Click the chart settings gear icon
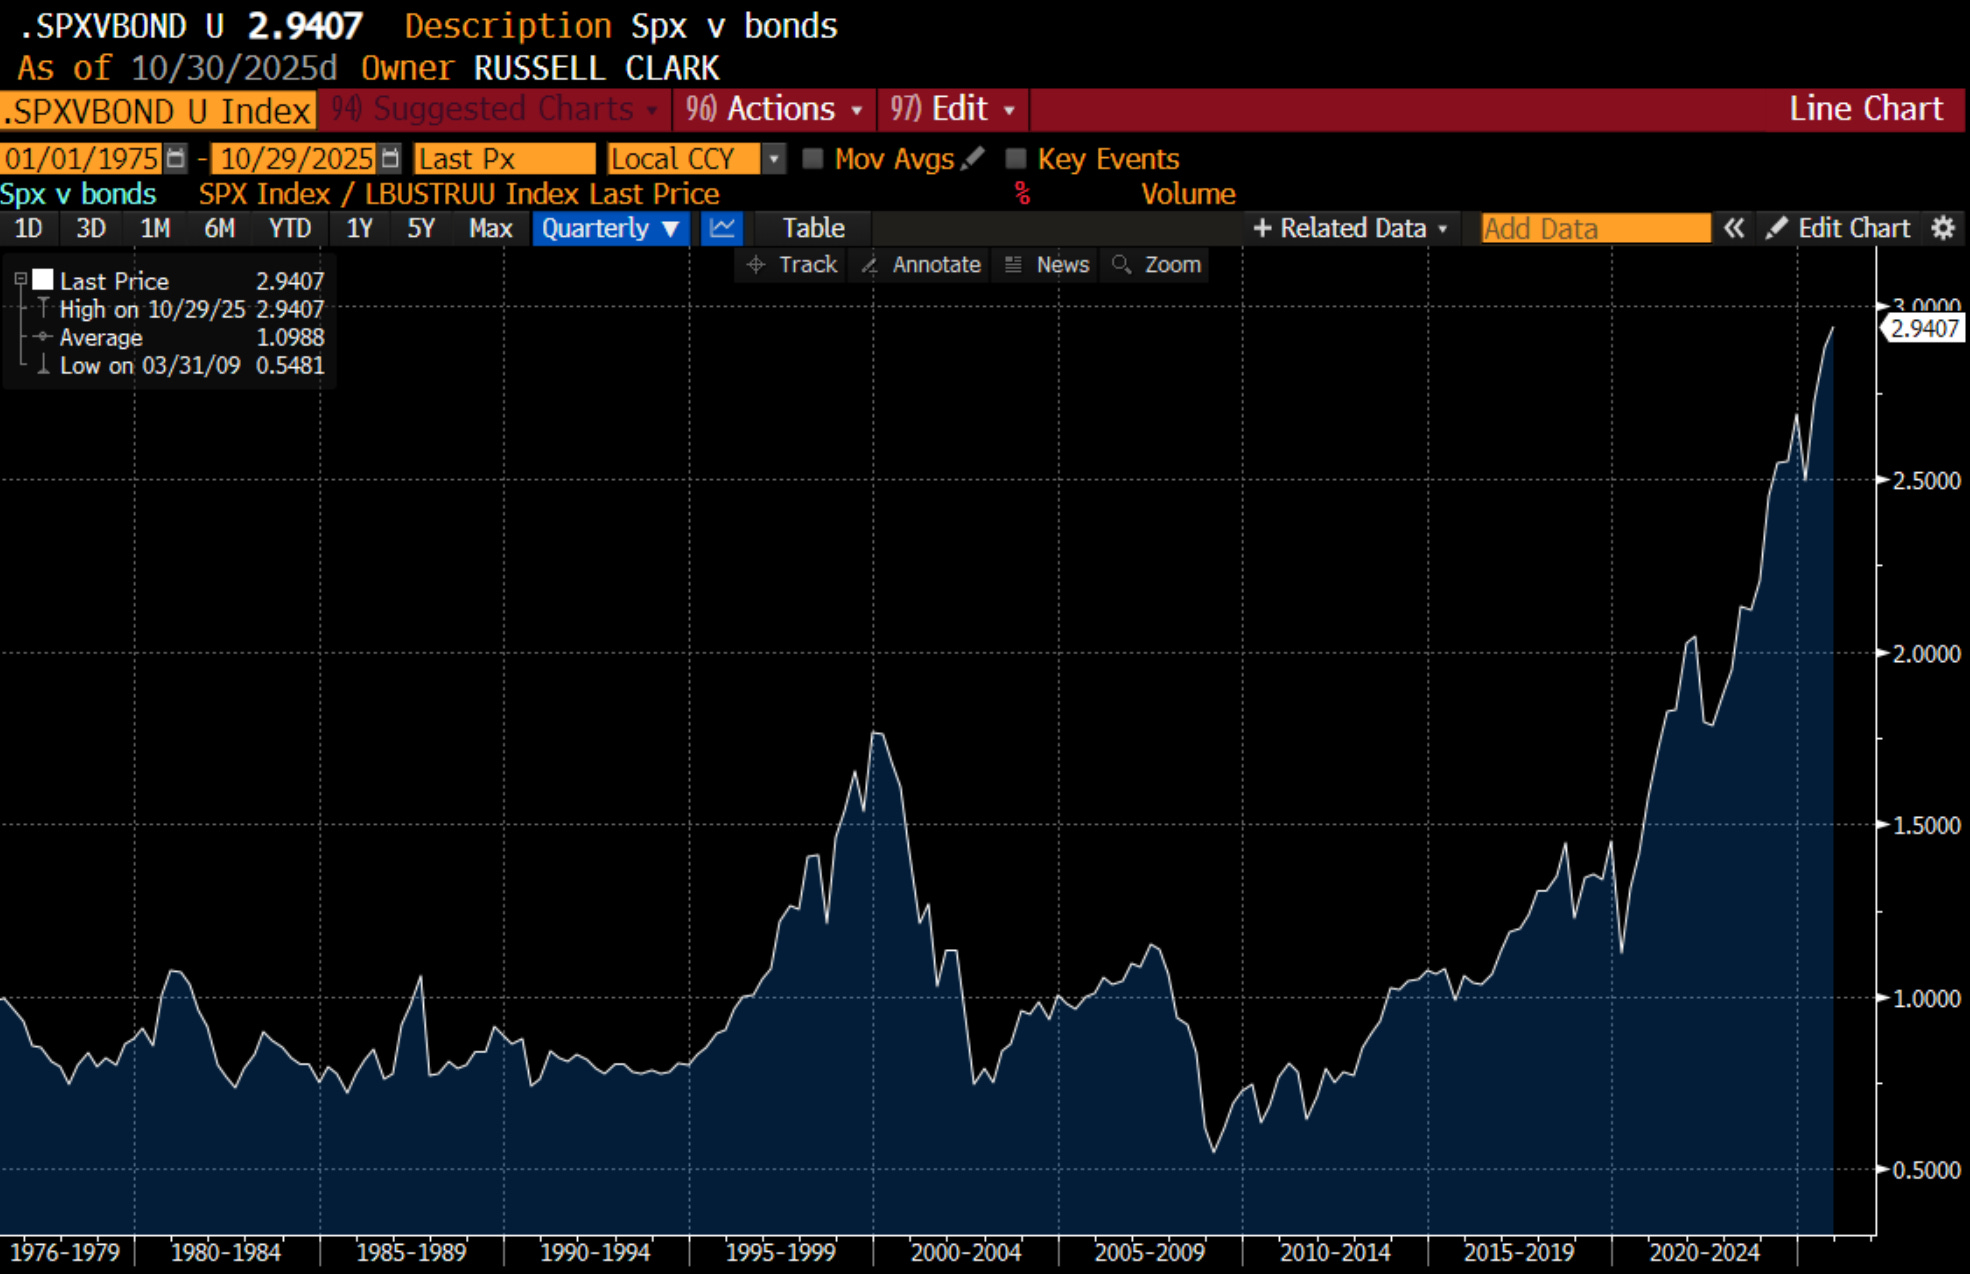The width and height of the screenshot is (1970, 1274). point(1942,228)
